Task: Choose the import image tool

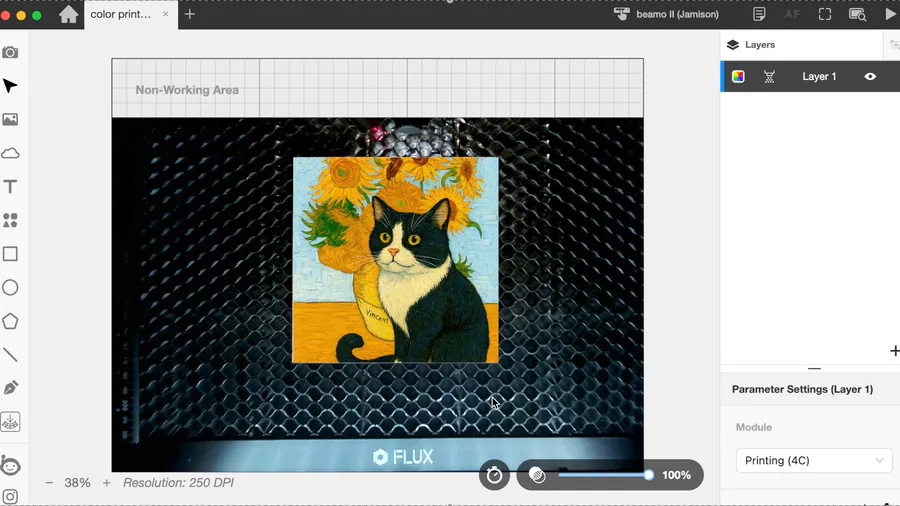Action: [x=10, y=119]
